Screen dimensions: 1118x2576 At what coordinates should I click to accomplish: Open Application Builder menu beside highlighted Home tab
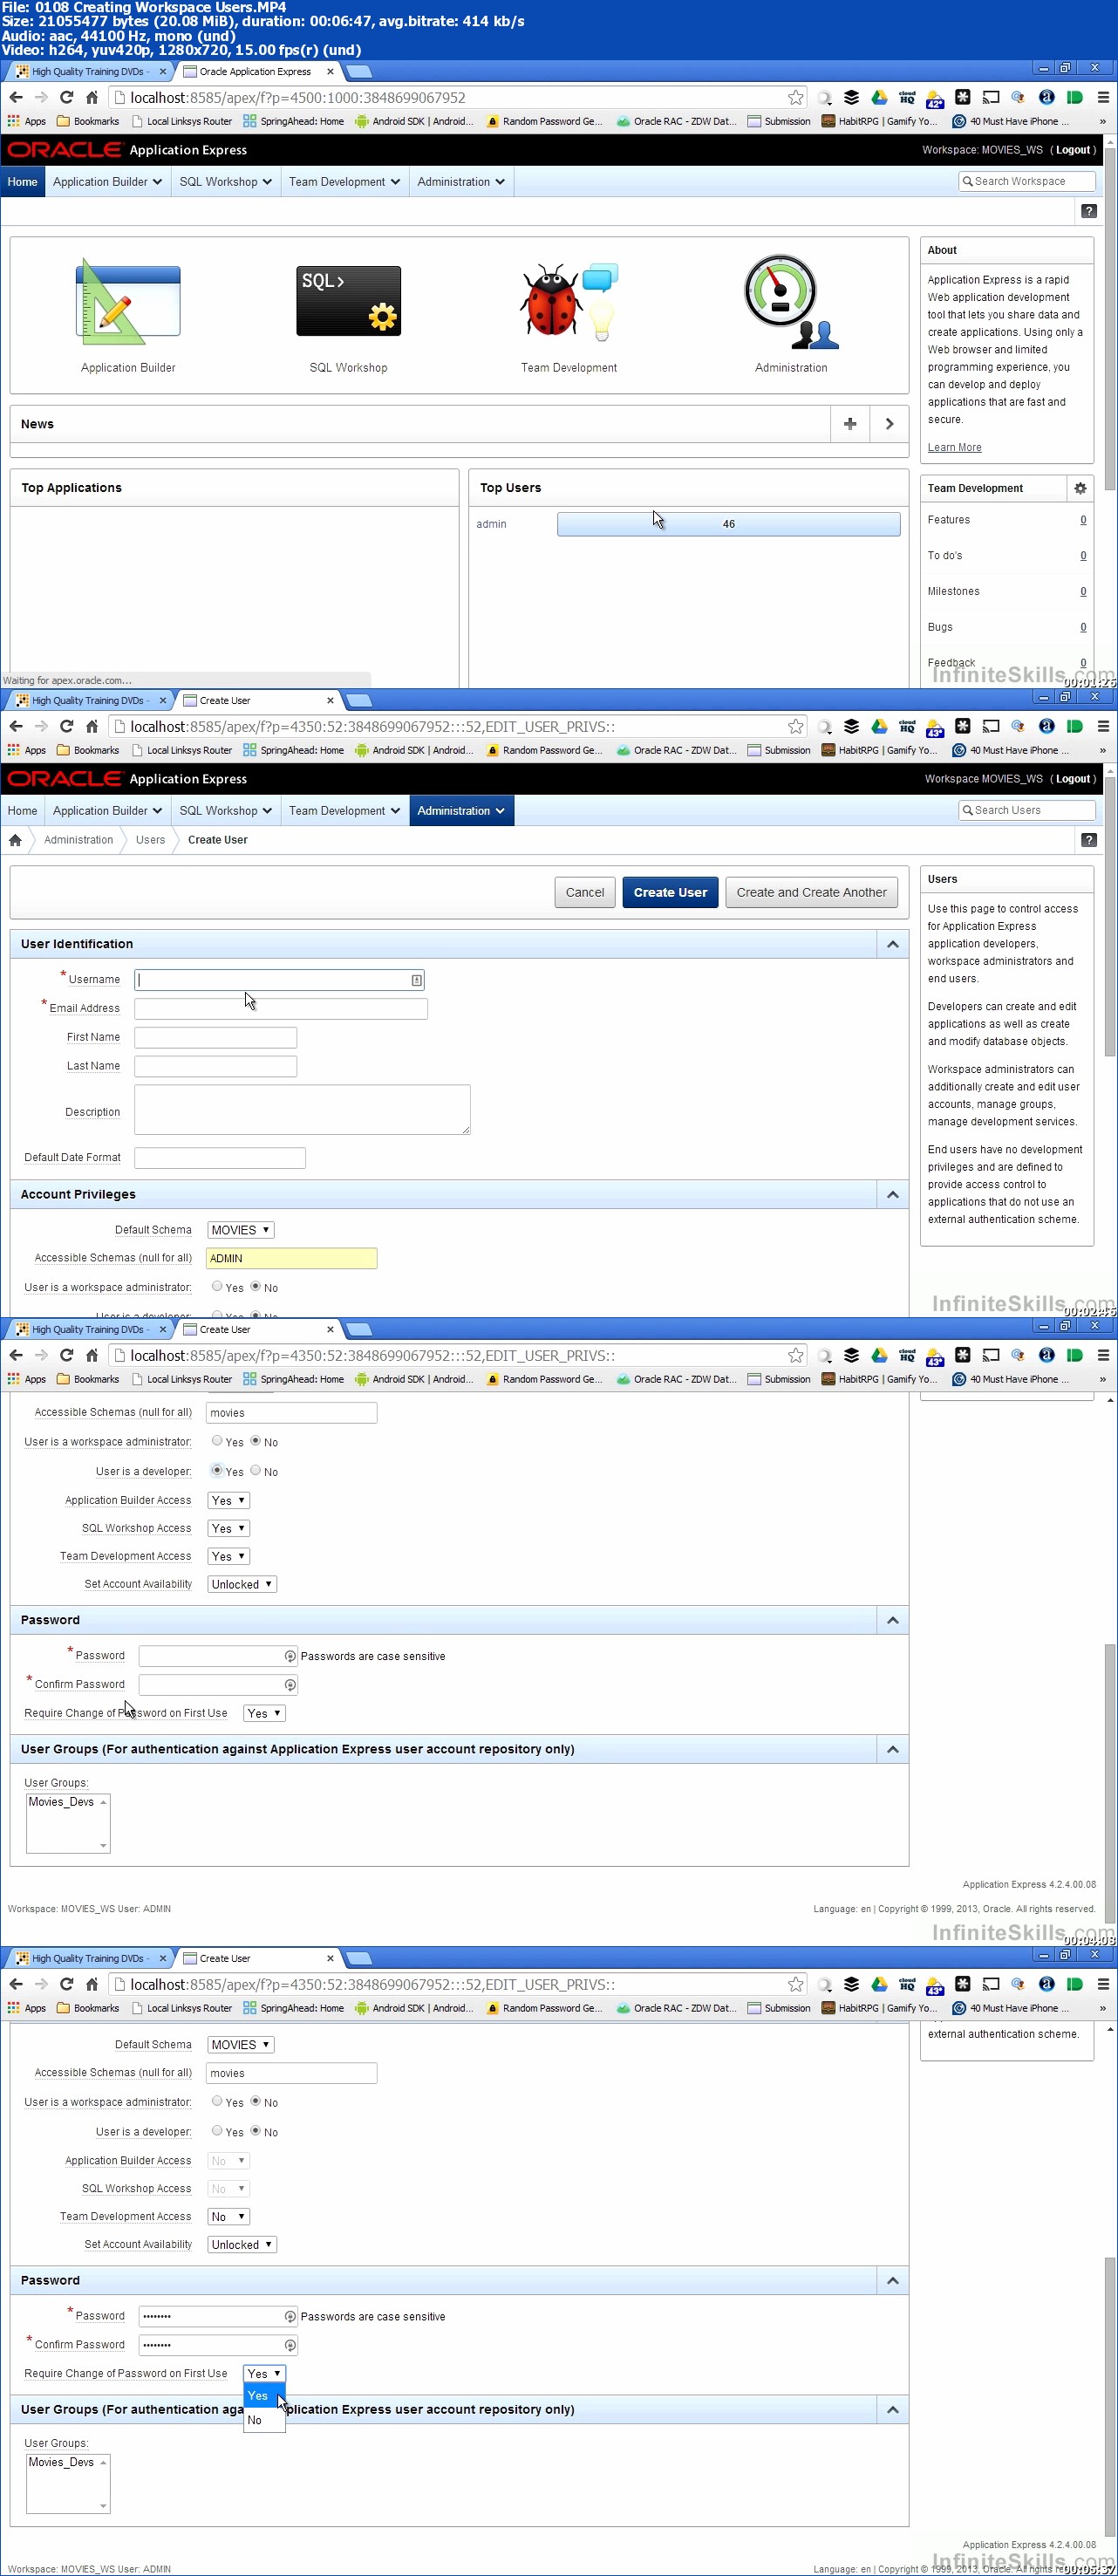[107, 182]
